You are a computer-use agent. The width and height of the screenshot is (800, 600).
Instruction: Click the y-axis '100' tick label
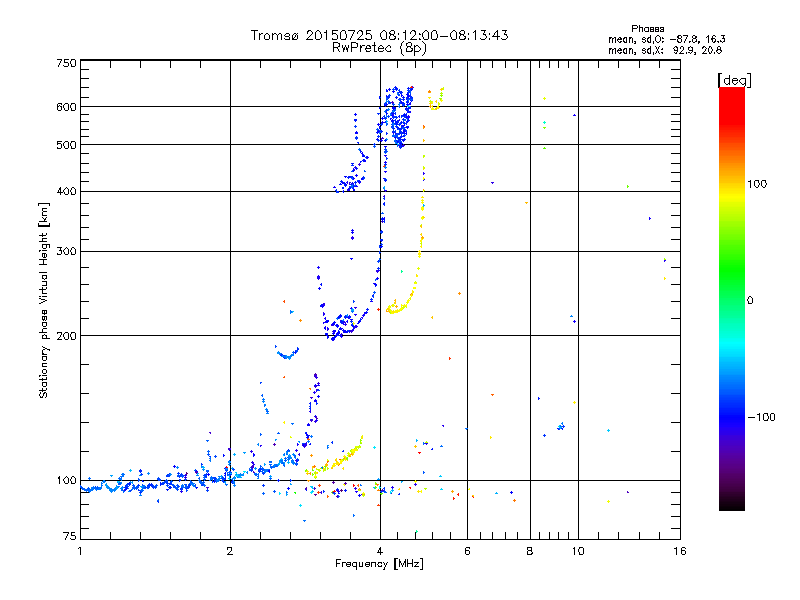coord(66,480)
